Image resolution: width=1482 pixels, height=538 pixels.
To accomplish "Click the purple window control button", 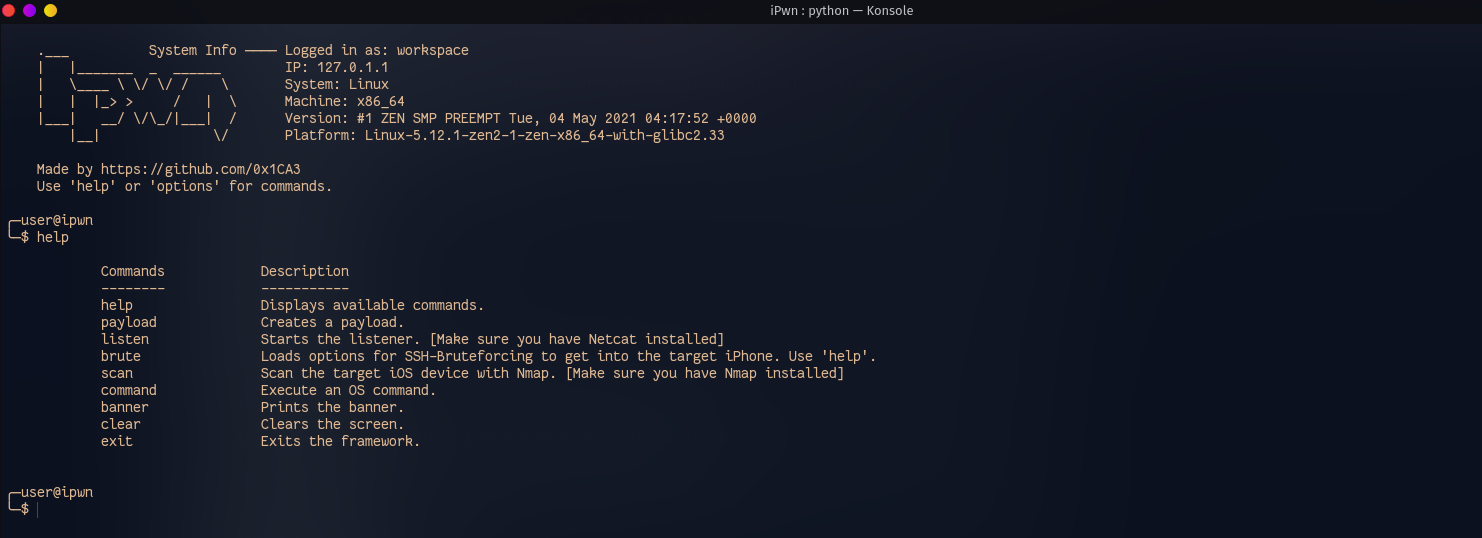I will pyautogui.click(x=30, y=10).
